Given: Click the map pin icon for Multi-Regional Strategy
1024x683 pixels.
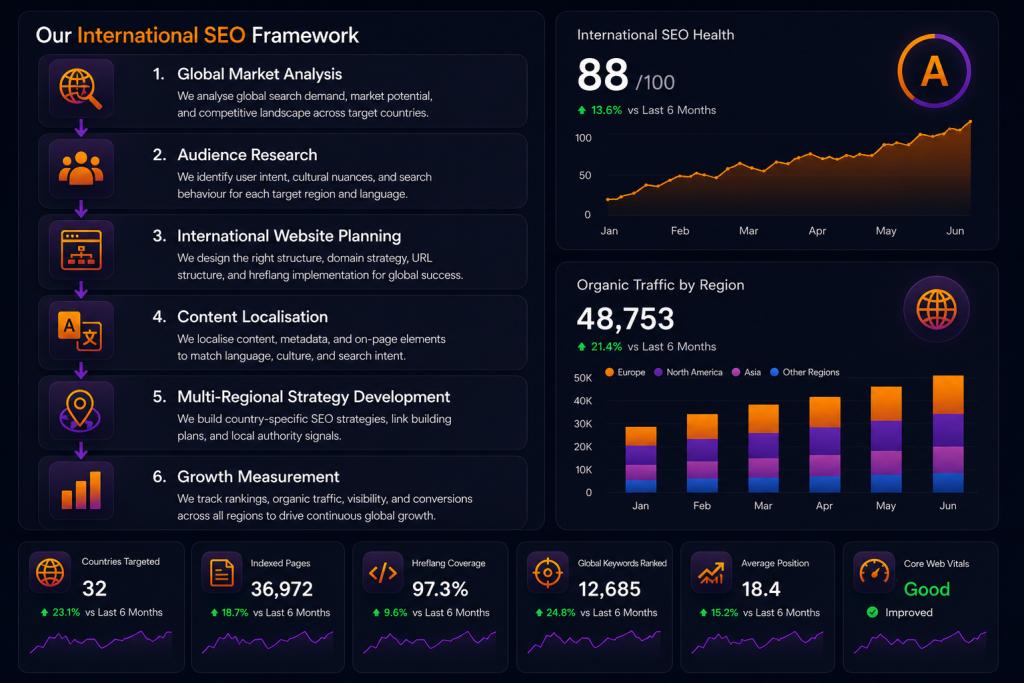Looking at the screenshot, I should coord(81,410).
